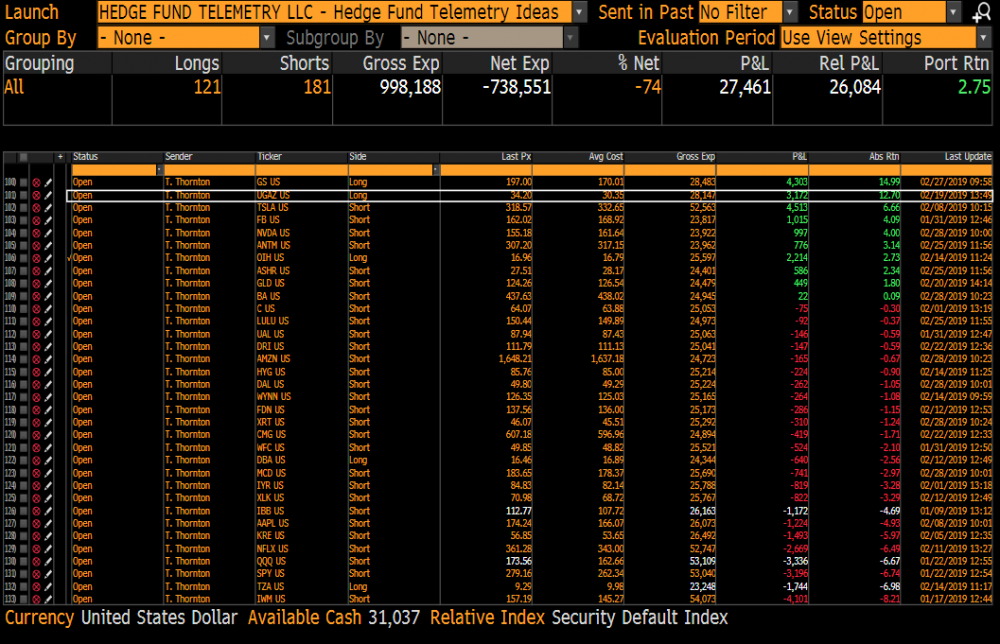Open the Side column filter dropdown arrow
Screen dimensions: 1000x644
(436, 170)
